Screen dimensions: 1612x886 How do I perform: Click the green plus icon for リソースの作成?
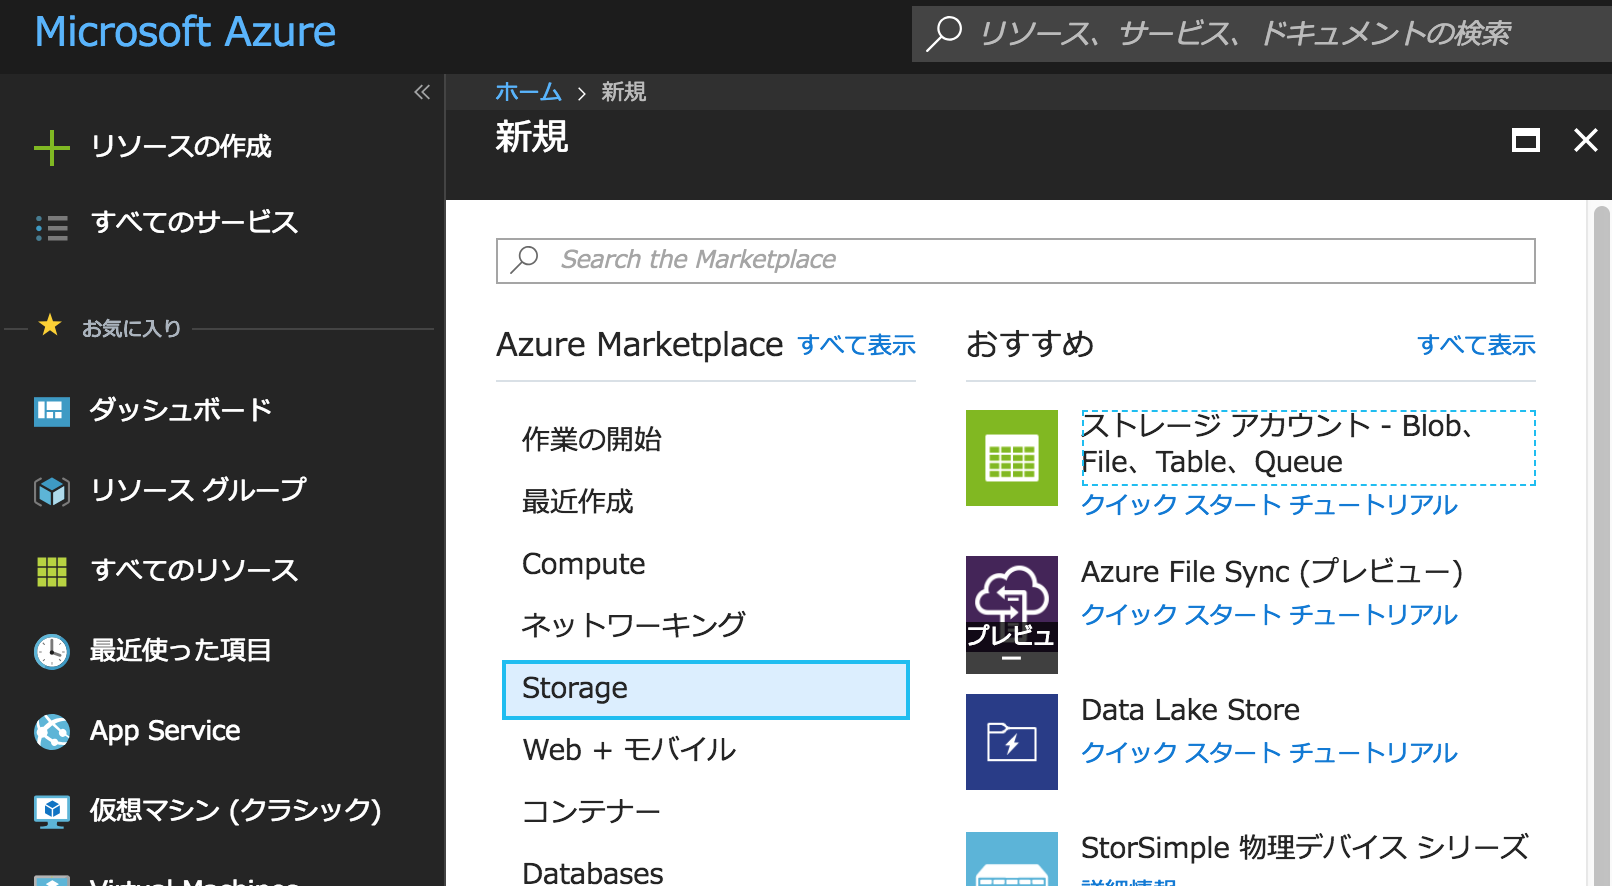(52, 148)
